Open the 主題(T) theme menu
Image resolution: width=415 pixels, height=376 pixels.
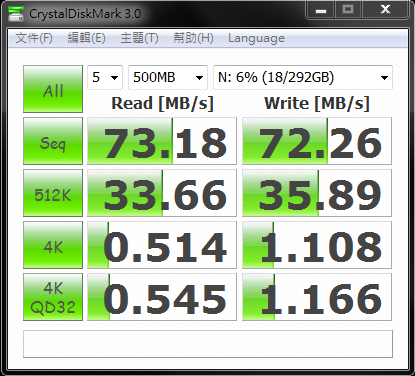point(139,38)
